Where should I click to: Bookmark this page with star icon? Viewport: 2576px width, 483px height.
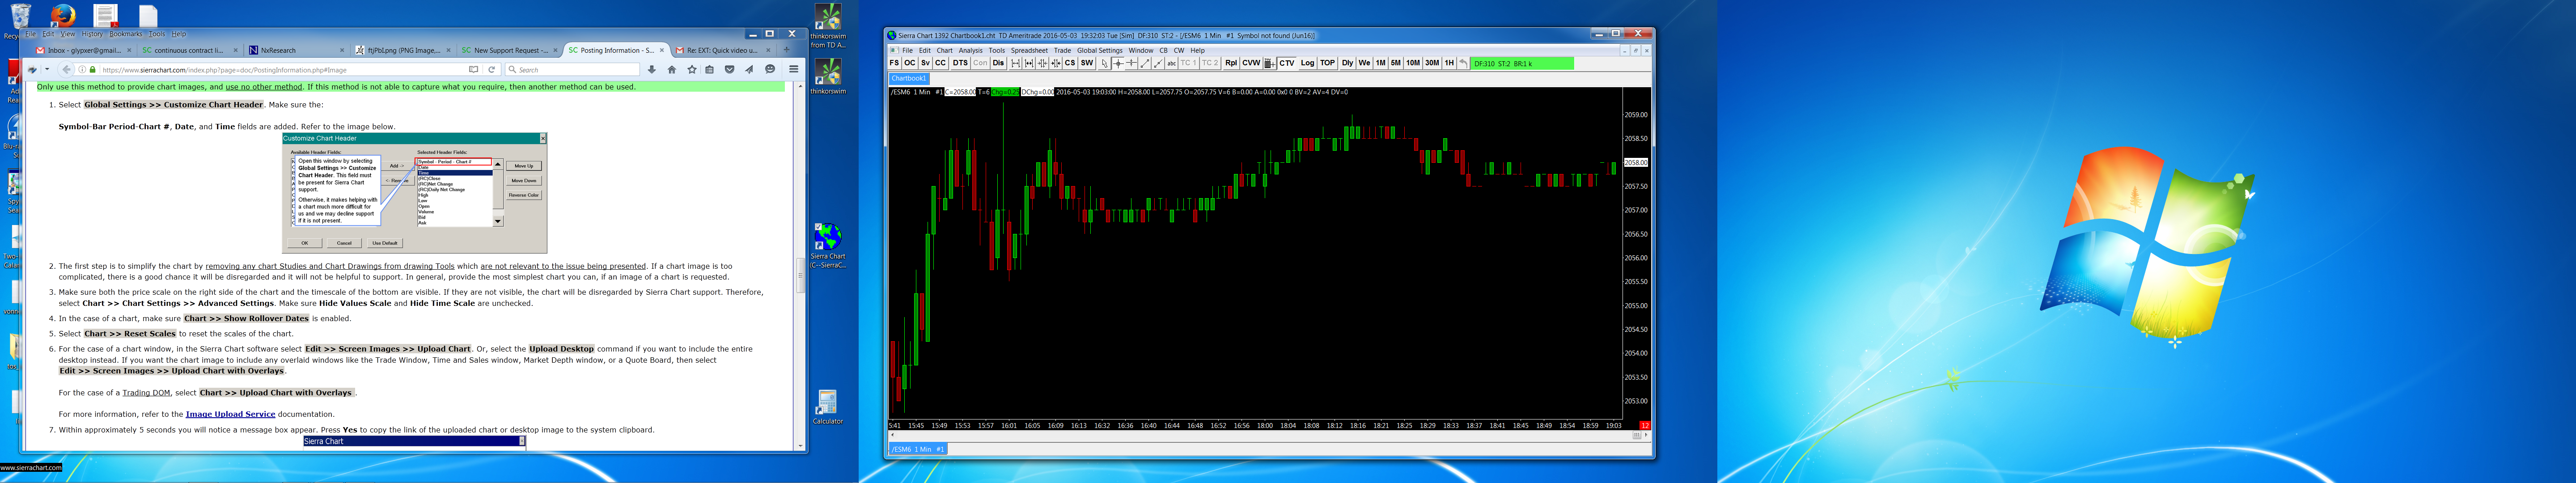[x=692, y=69]
